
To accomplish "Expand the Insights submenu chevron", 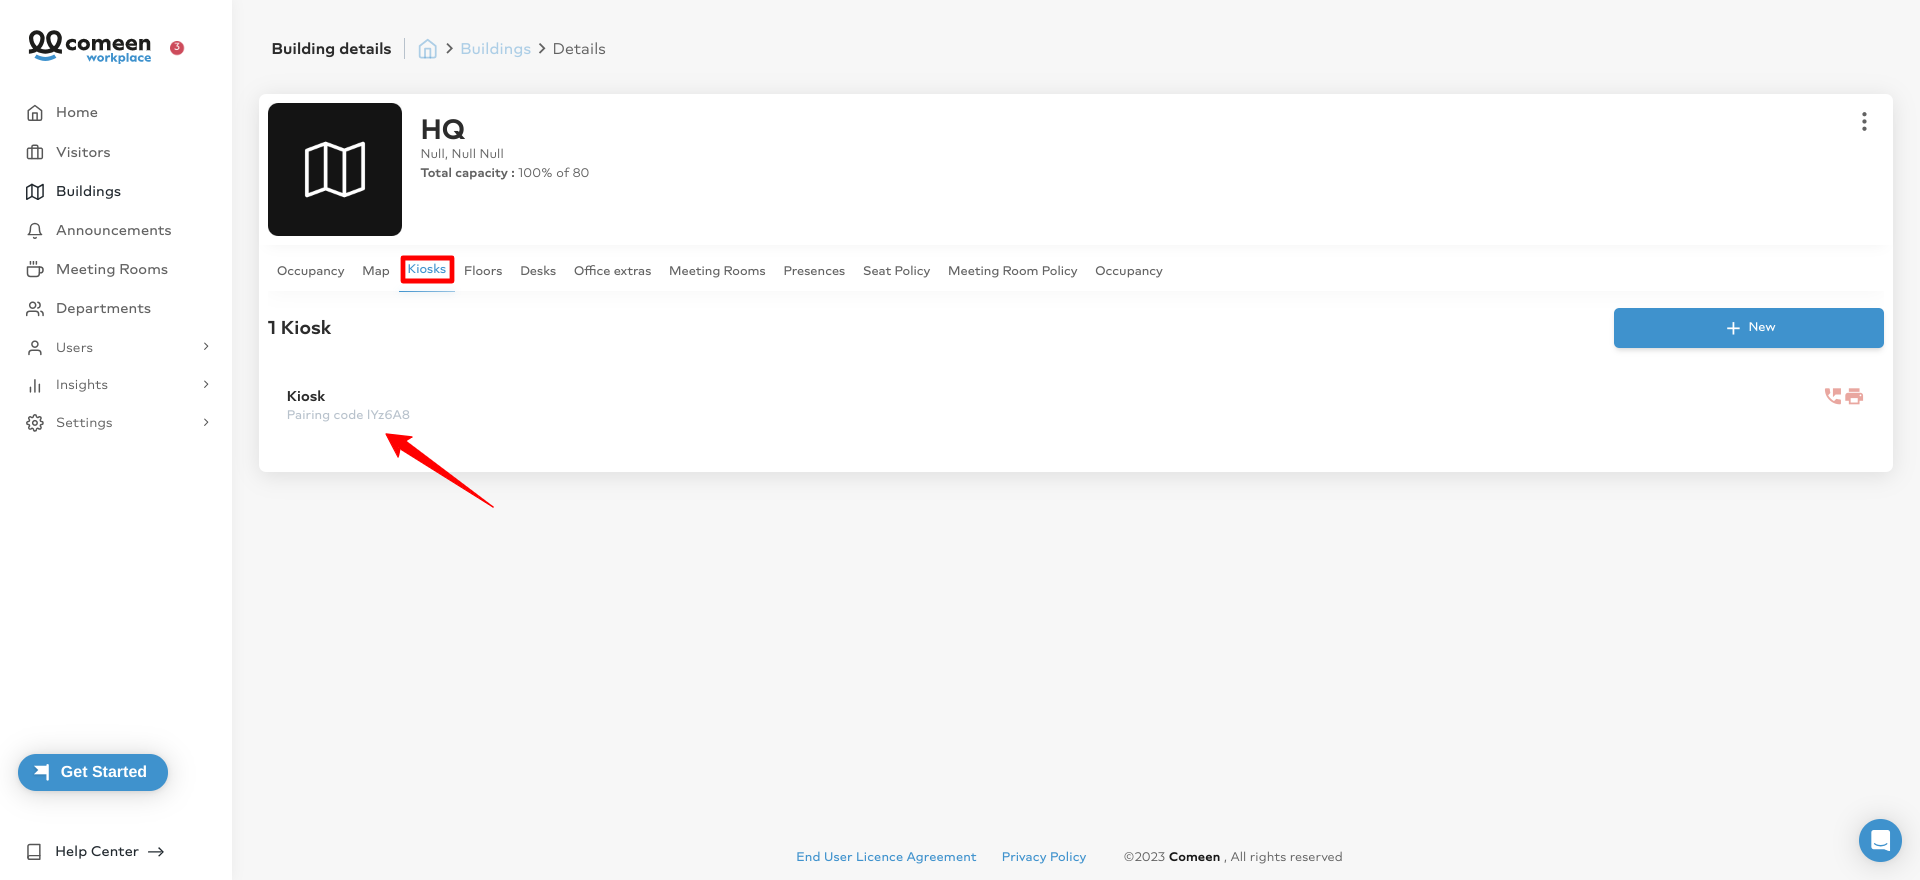I will (x=206, y=385).
